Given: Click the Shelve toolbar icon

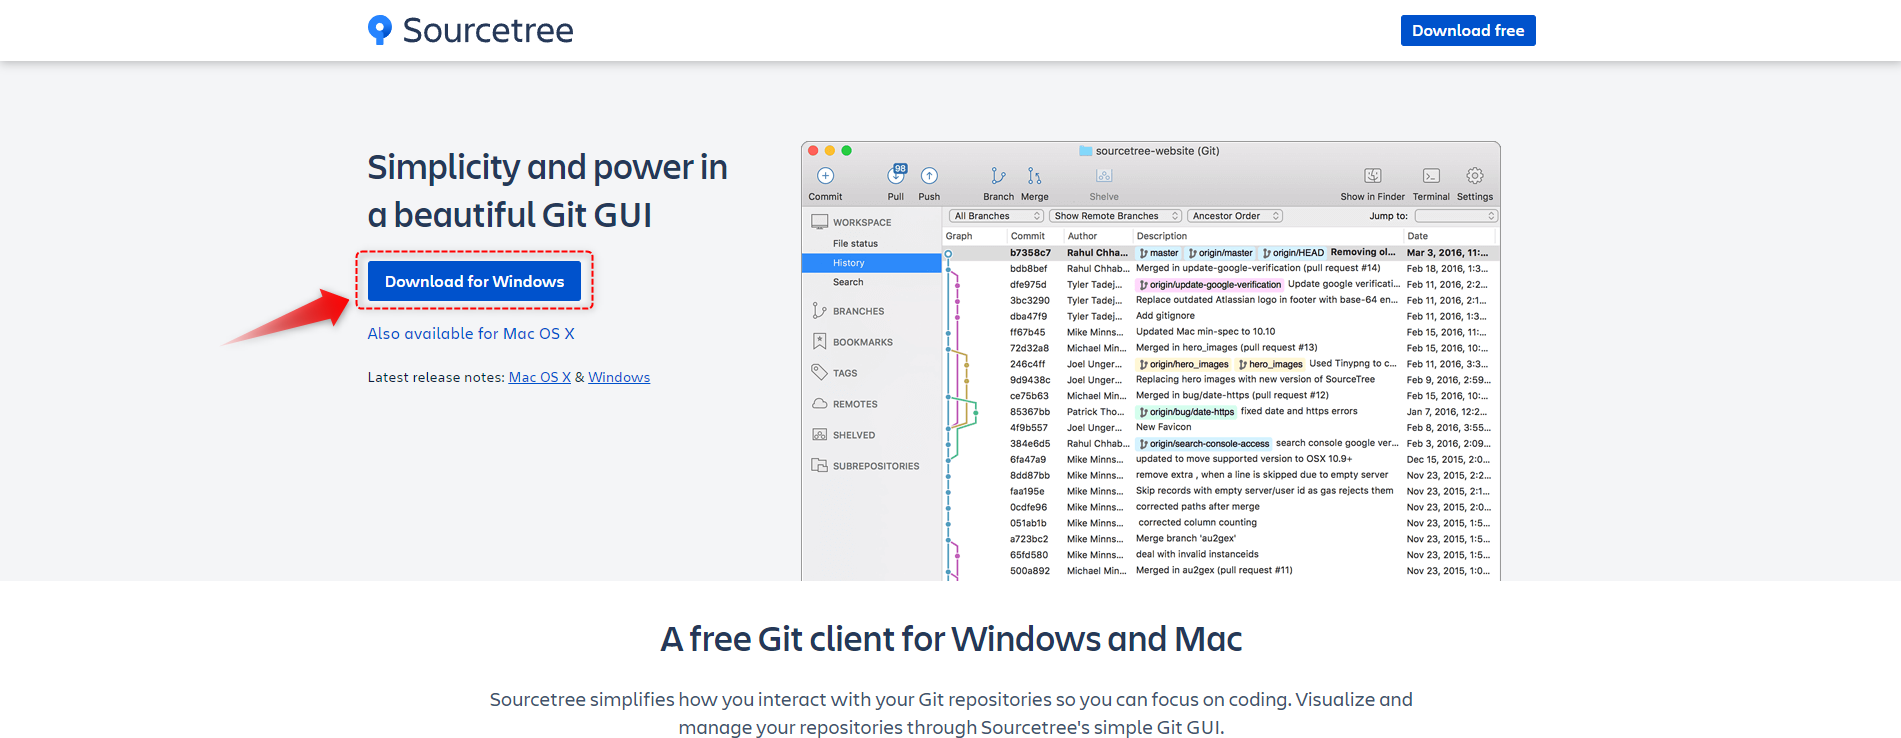Looking at the screenshot, I should point(1104,176).
